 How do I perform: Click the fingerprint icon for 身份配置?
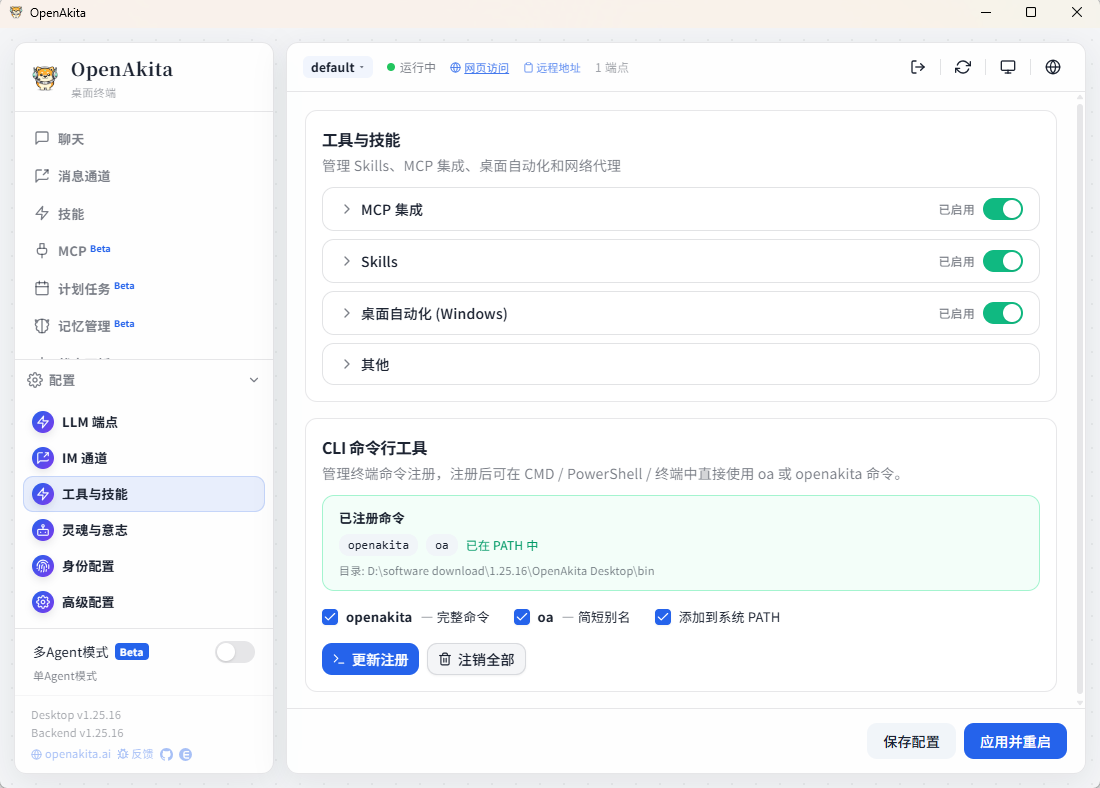[43, 566]
